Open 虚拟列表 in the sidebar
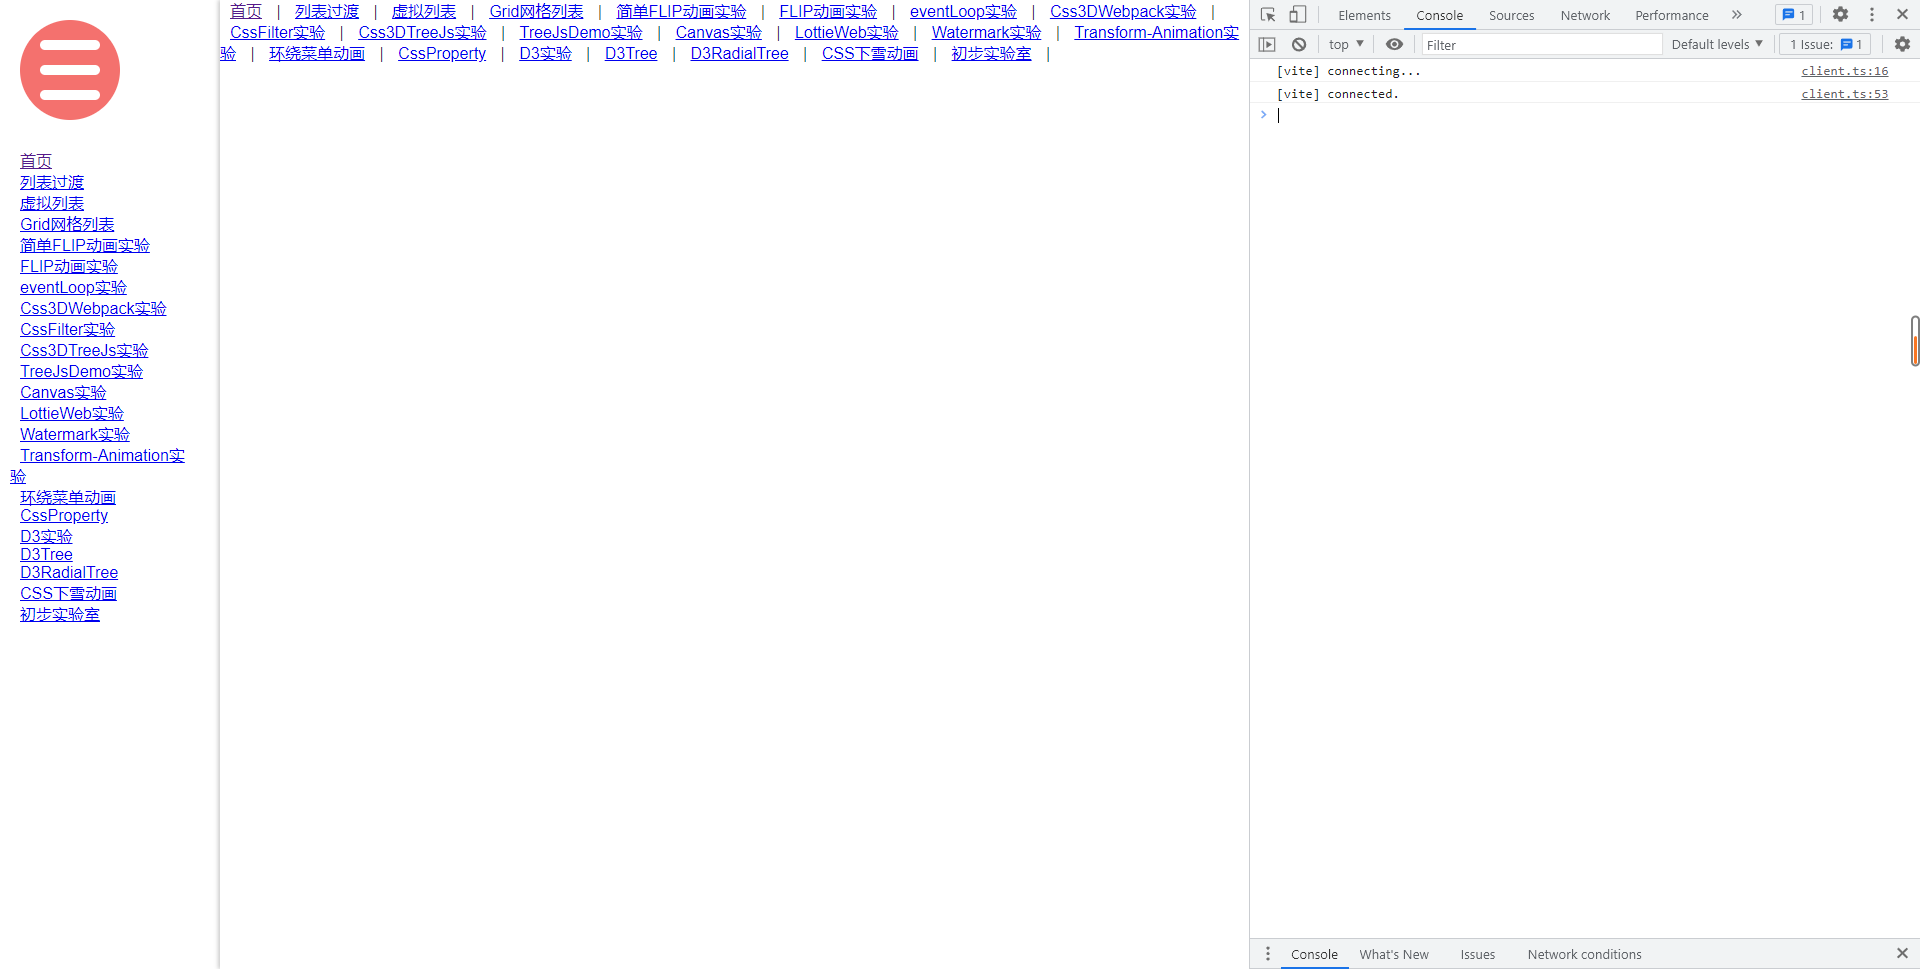This screenshot has height=969, width=1920. (x=52, y=203)
